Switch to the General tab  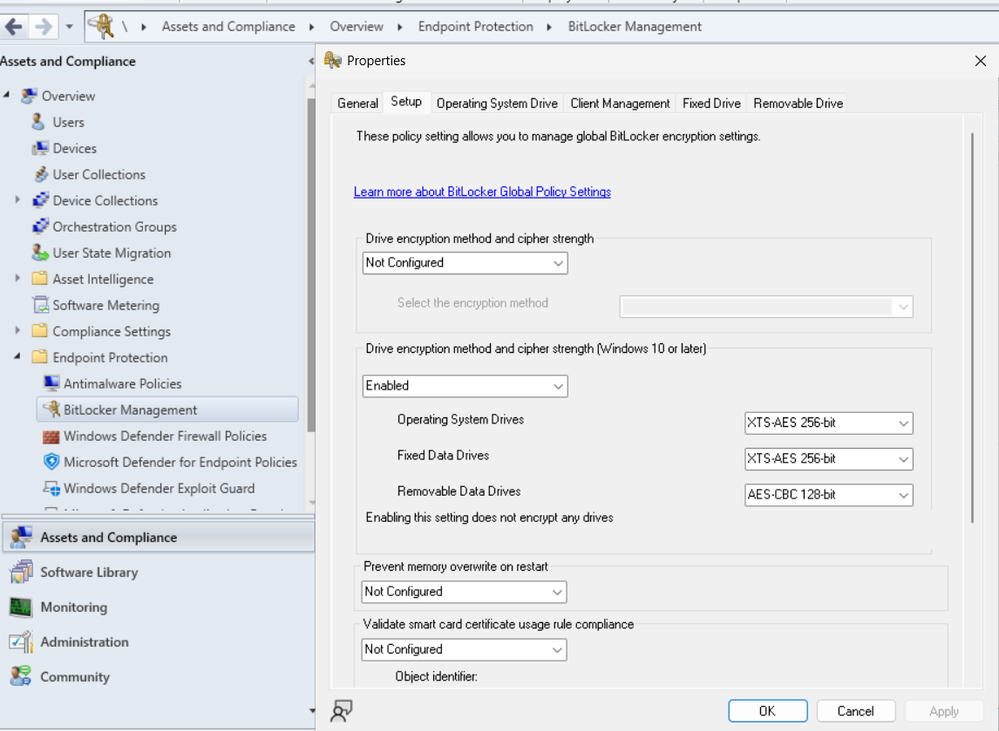357,103
